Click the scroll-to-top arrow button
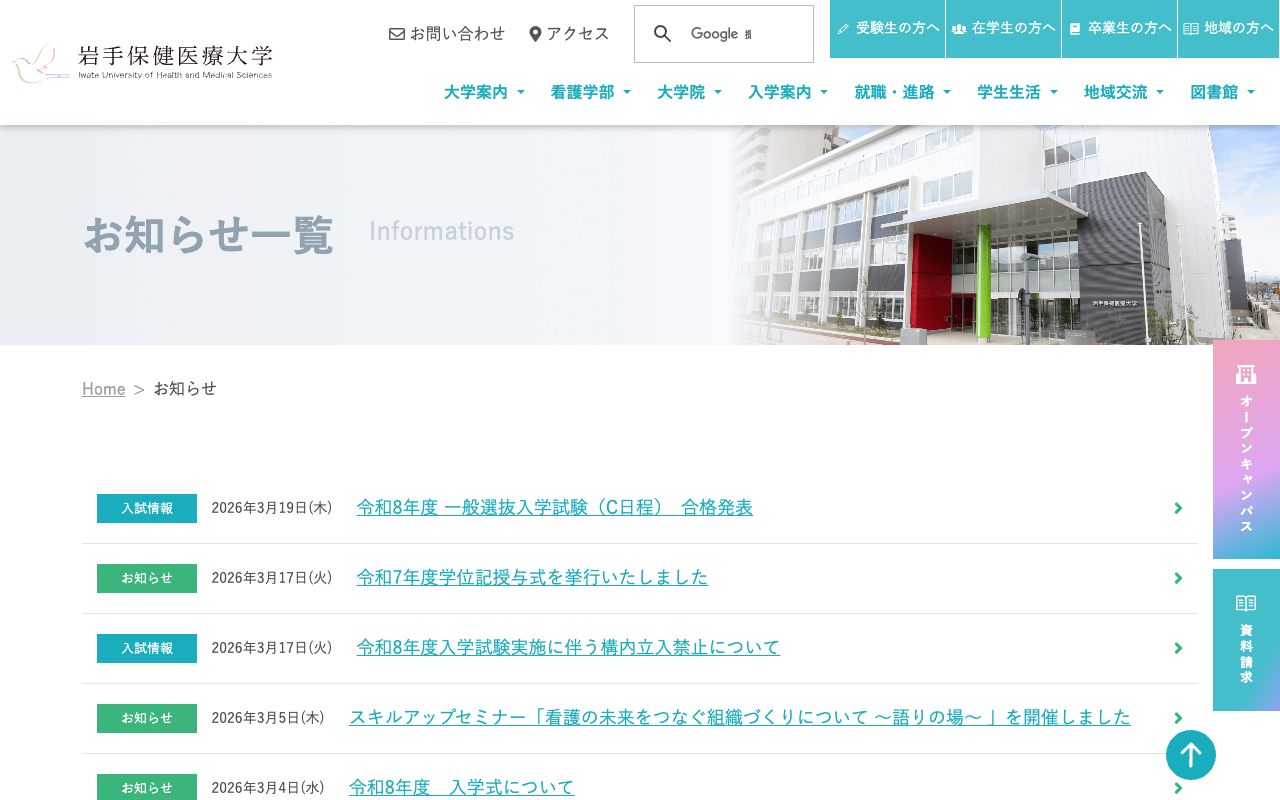 click(1191, 755)
